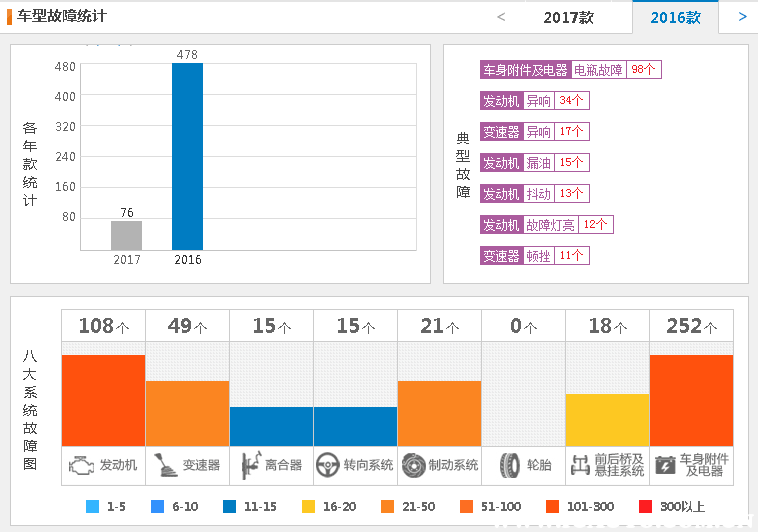Viewport: 758px width, 532px height.
Task: Switch to the 2017款 tab
Action: (568, 18)
